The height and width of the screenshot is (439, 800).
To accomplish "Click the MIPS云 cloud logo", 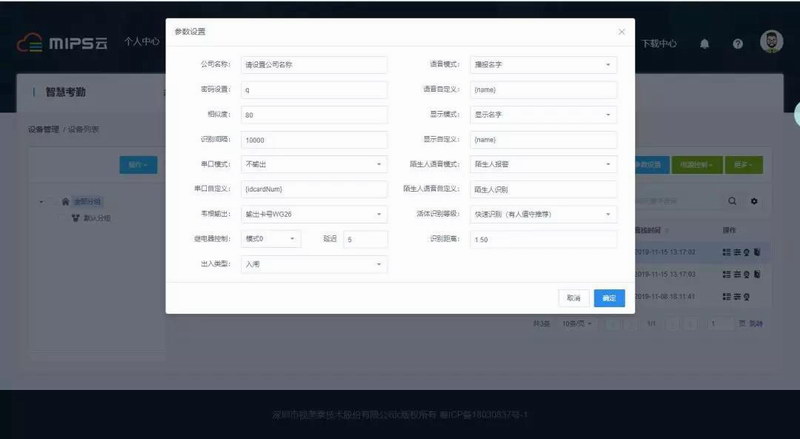I will point(62,43).
